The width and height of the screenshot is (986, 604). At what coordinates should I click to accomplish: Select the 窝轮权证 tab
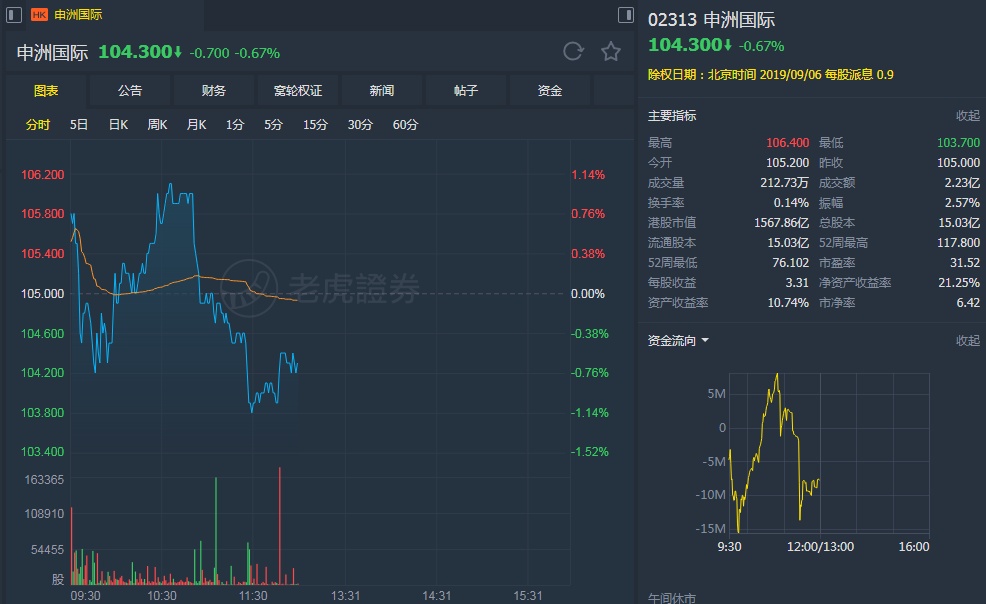pyautogui.click(x=298, y=91)
